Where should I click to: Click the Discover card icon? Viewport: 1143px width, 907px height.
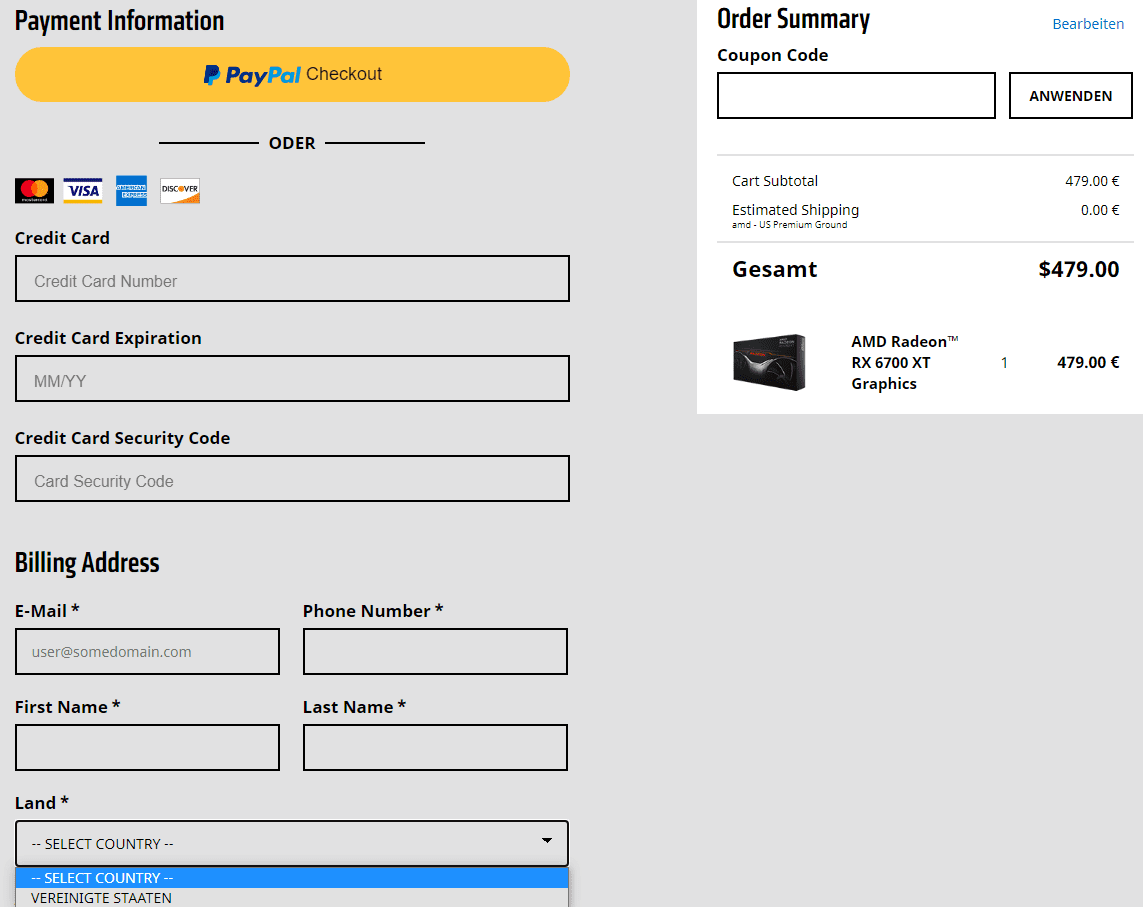[180, 190]
